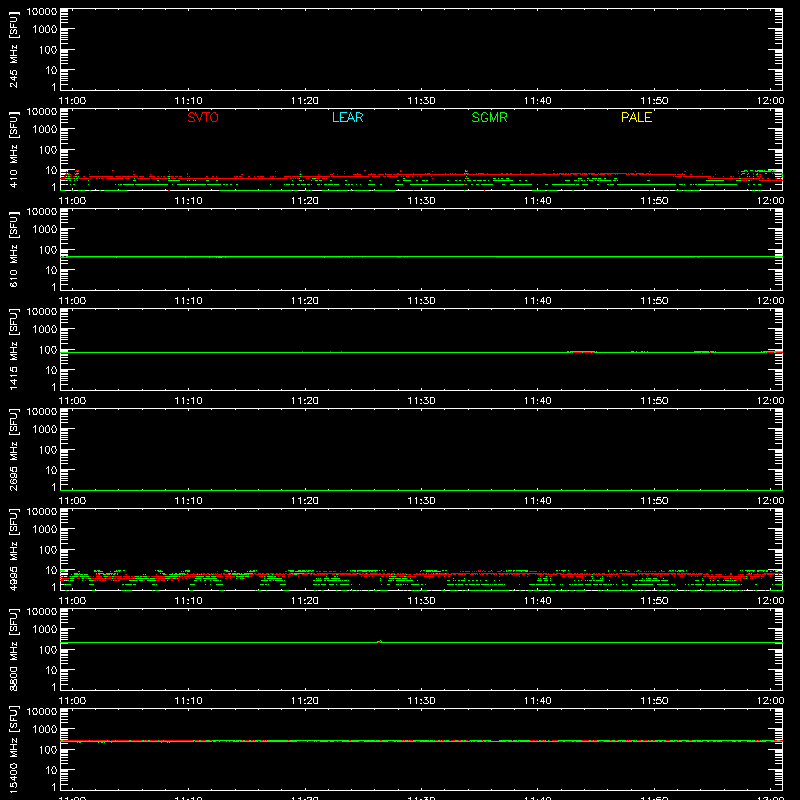The height and width of the screenshot is (800, 800).
Task: Click the 1000 tick value on the 610 MHz axis
Action: click(x=45, y=230)
